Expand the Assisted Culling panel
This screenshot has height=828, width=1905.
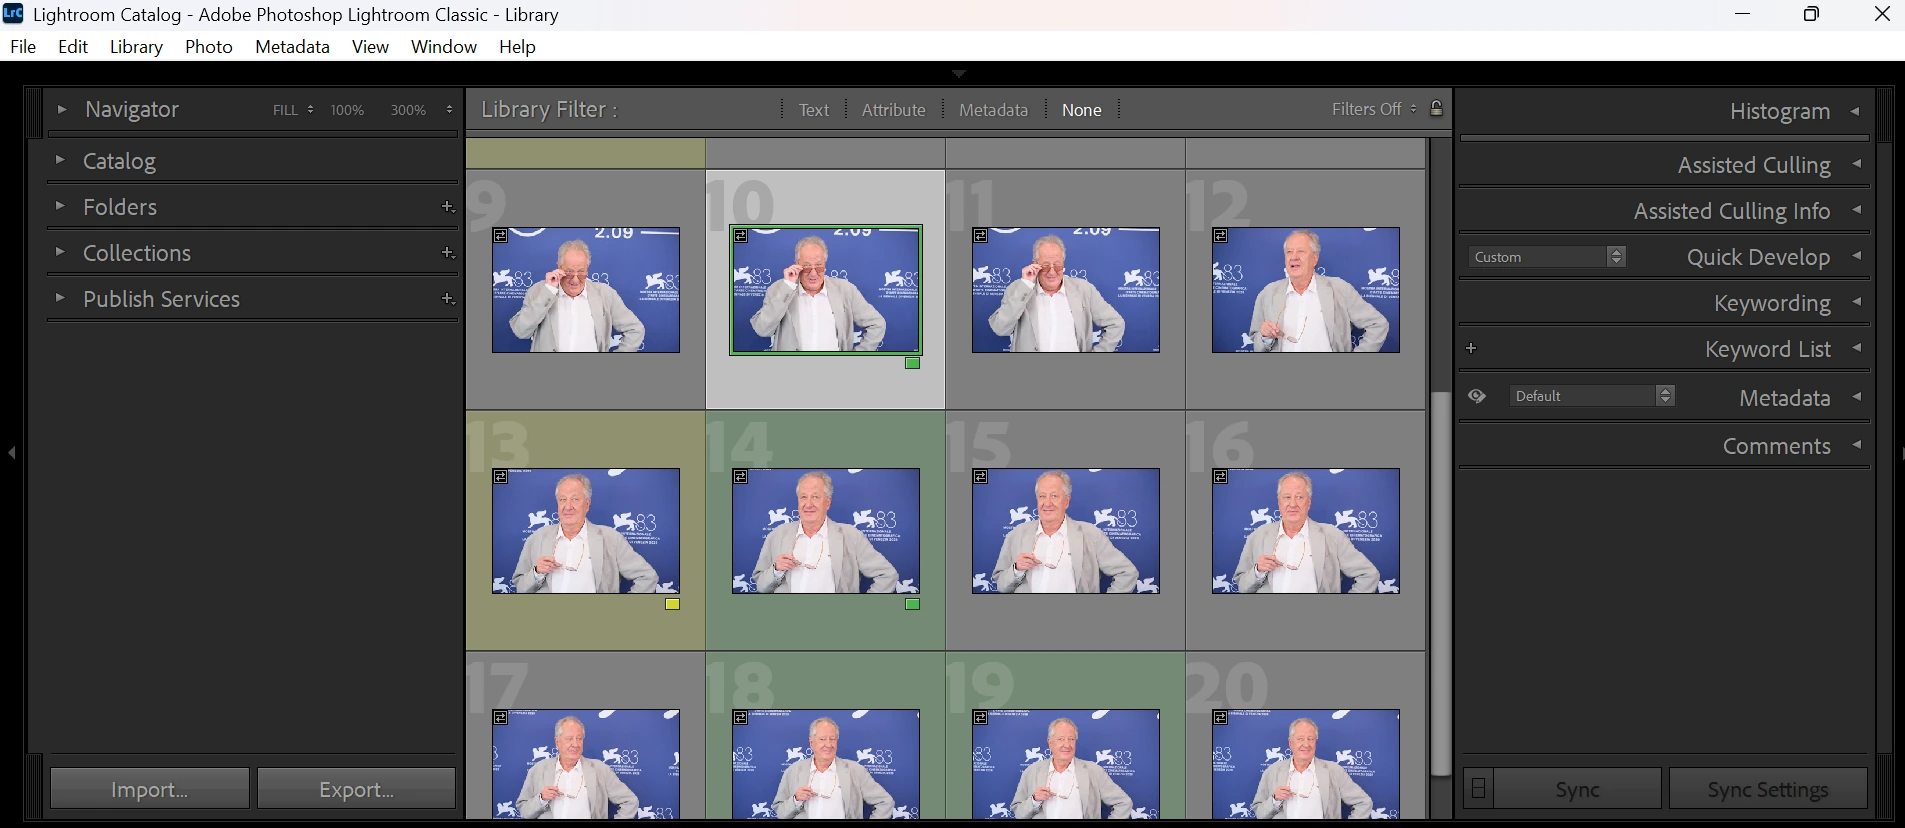click(1856, 164)
